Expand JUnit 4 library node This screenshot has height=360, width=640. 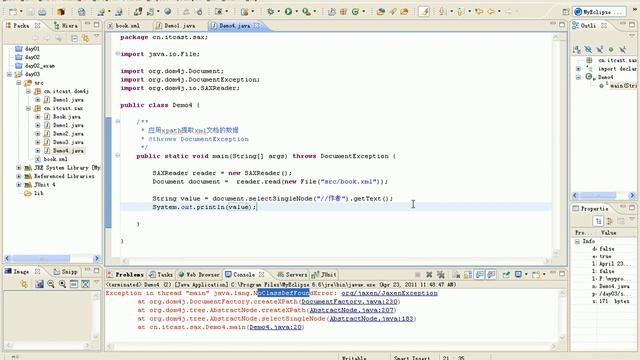pyautogui.click(x=19, y=185)
